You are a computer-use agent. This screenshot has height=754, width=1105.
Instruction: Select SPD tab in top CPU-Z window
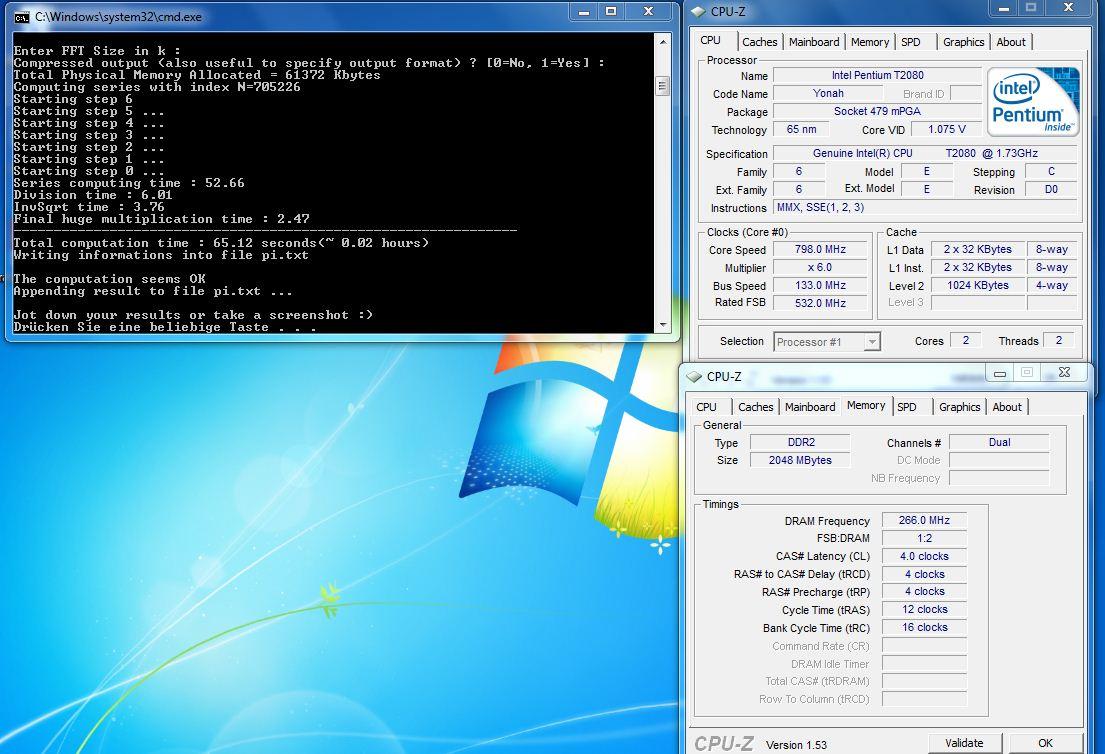(910, 42)
